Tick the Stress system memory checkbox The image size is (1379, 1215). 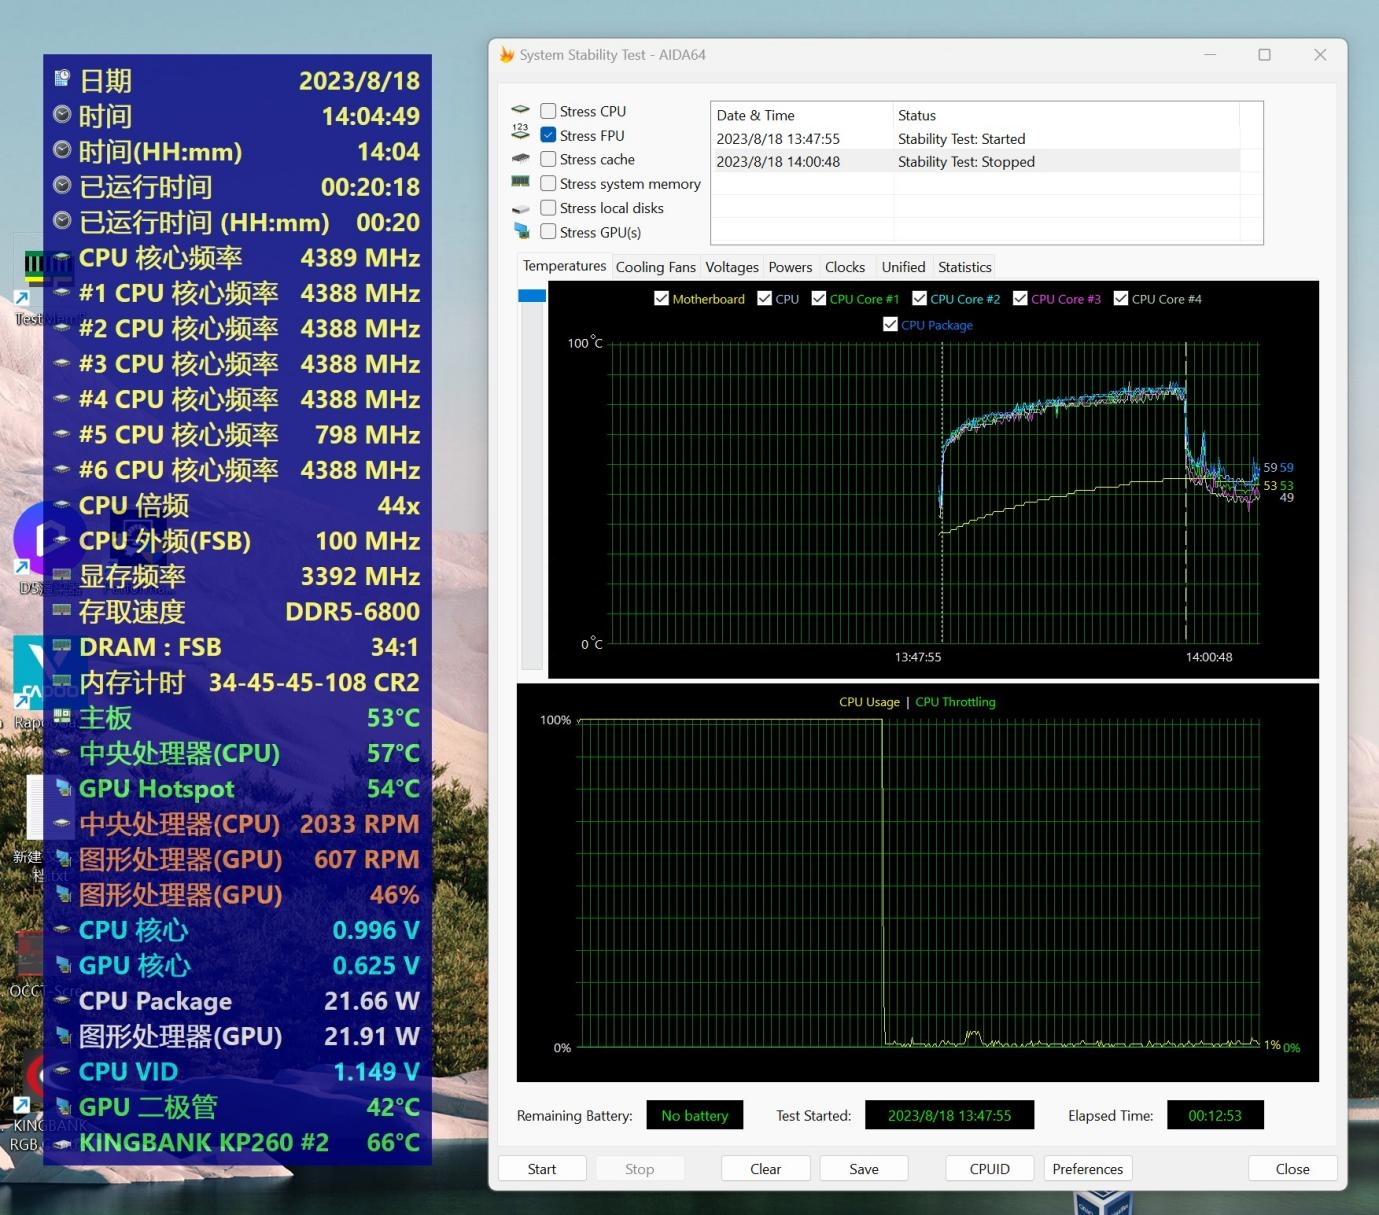[548, 183]
